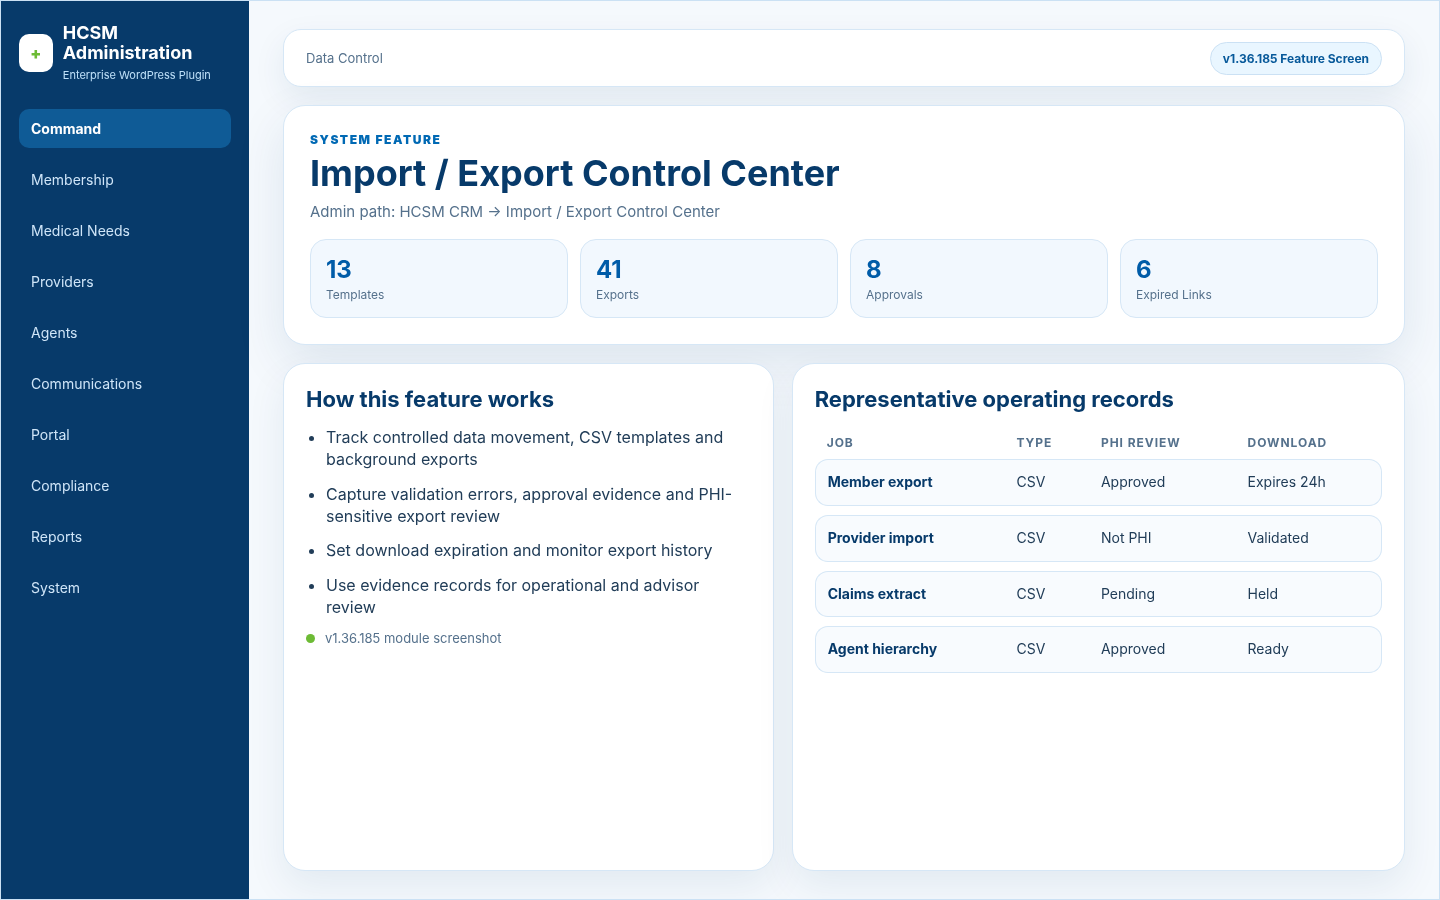
Task: Click the TYPE column header
Action: (1034, 443)
